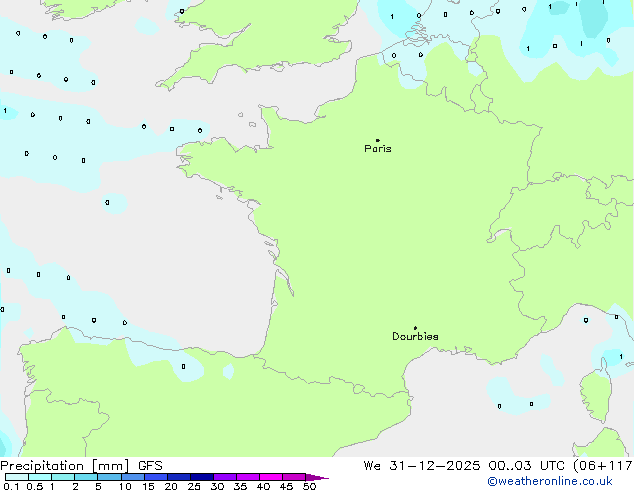634x490 pixels.
Task: Click the GFS model label
Action: click(150, 466)
